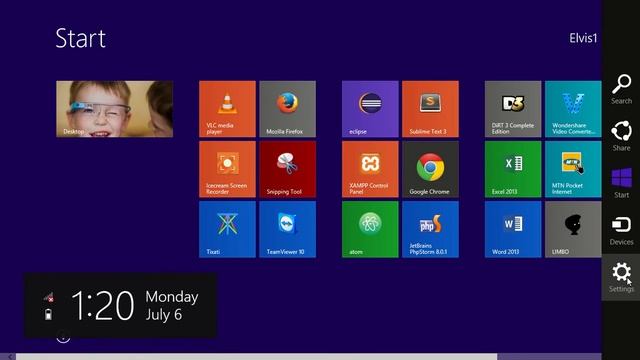Launch the atom editor tile
Screen dimensions: 640x360
(370, 229)
